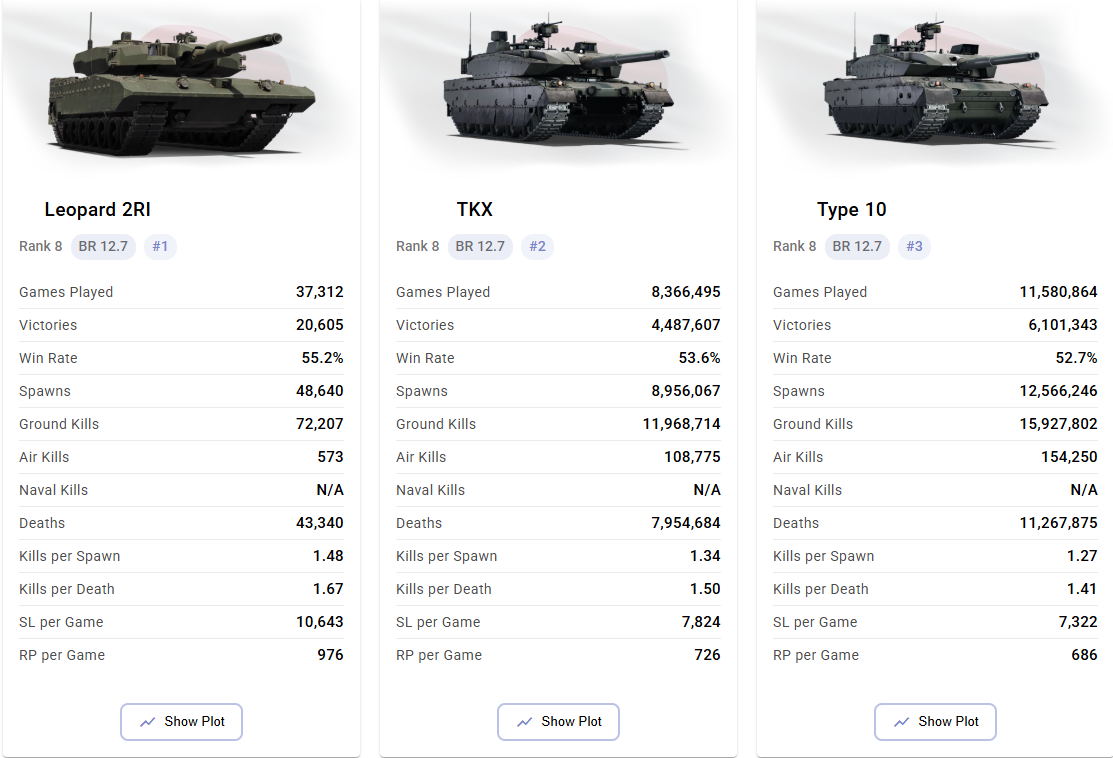This screenshot has height=758, width=1113.
Task: Open the Leopard 2RI title link
Action: click(97, 209)
